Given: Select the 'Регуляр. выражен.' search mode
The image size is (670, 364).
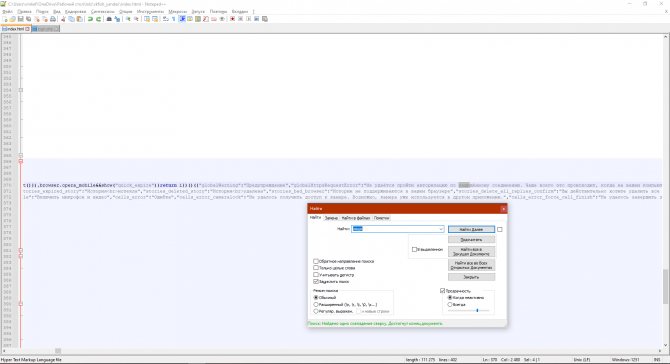Looking at the screenshot, I should (x=316, y=311).
